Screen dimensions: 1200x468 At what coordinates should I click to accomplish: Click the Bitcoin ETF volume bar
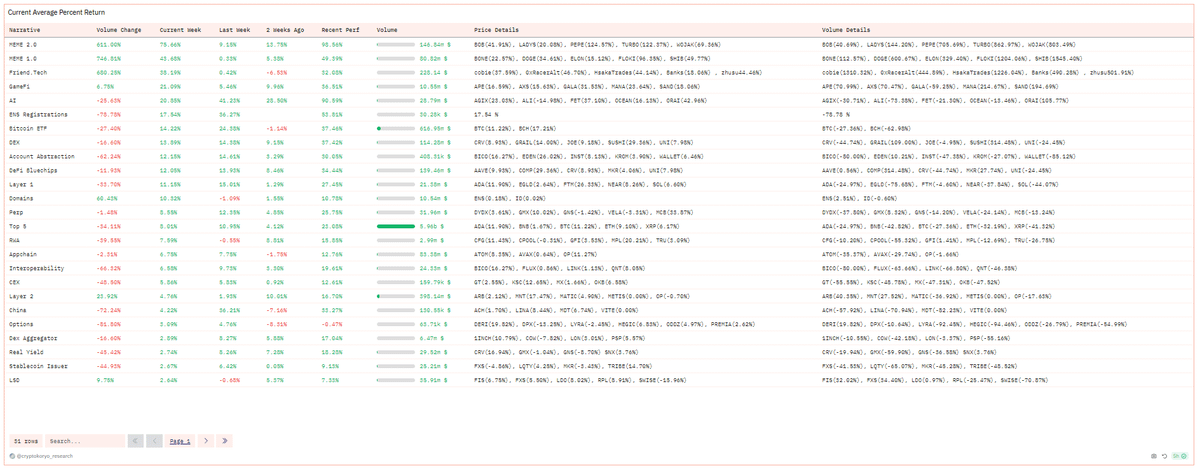coord(395,129)
